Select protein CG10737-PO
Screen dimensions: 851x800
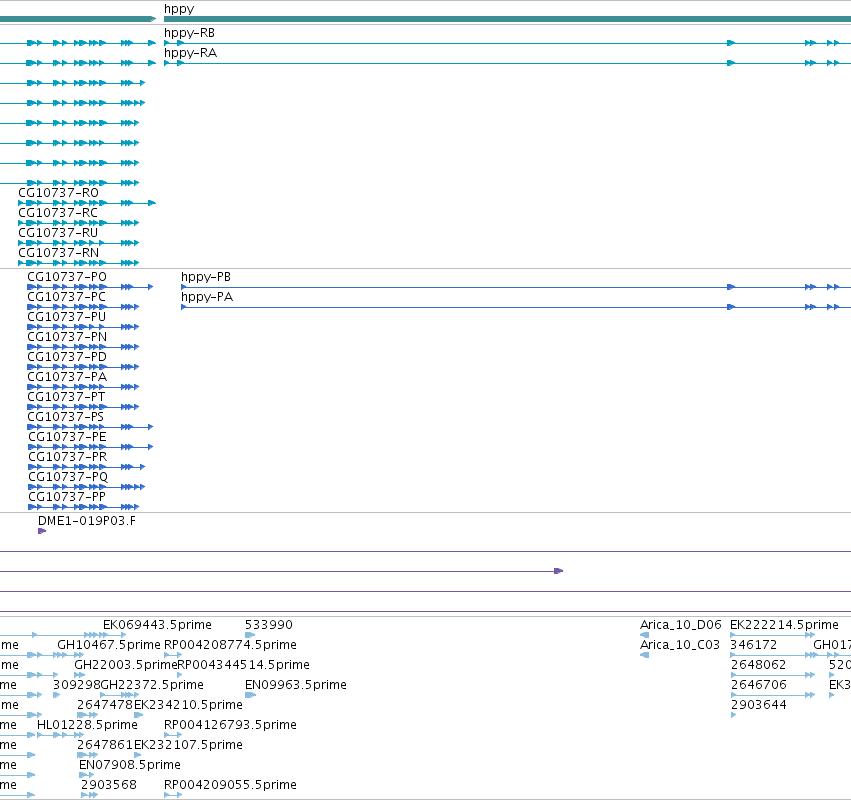67,277
